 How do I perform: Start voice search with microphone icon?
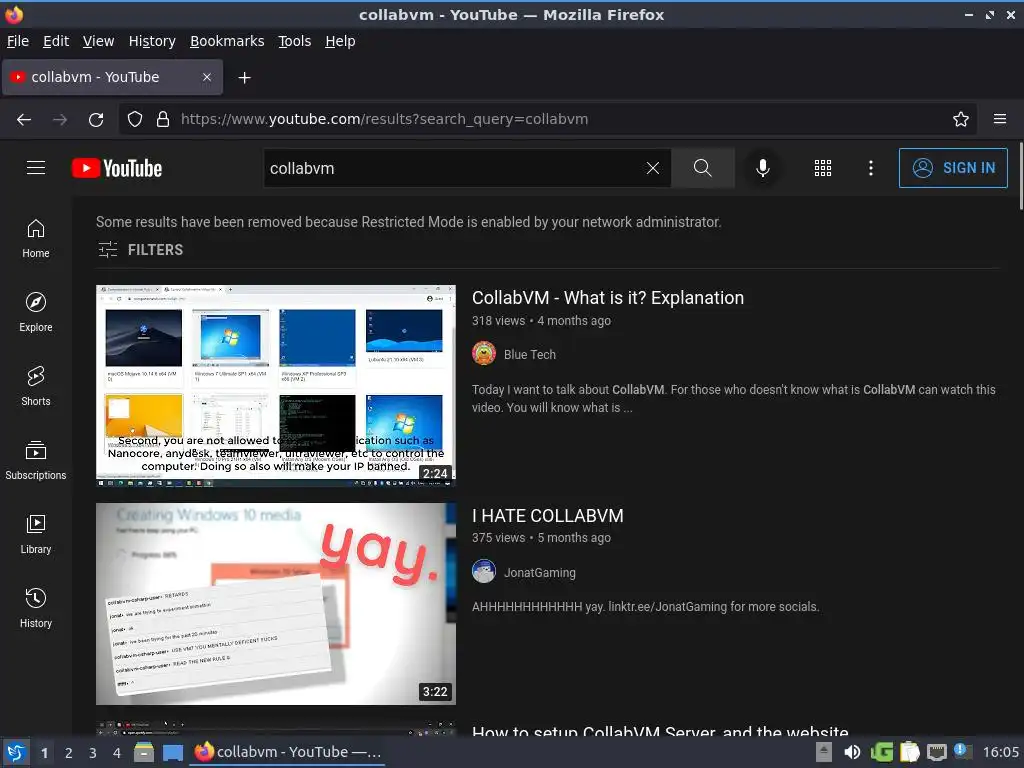click(x=762, y=168)
